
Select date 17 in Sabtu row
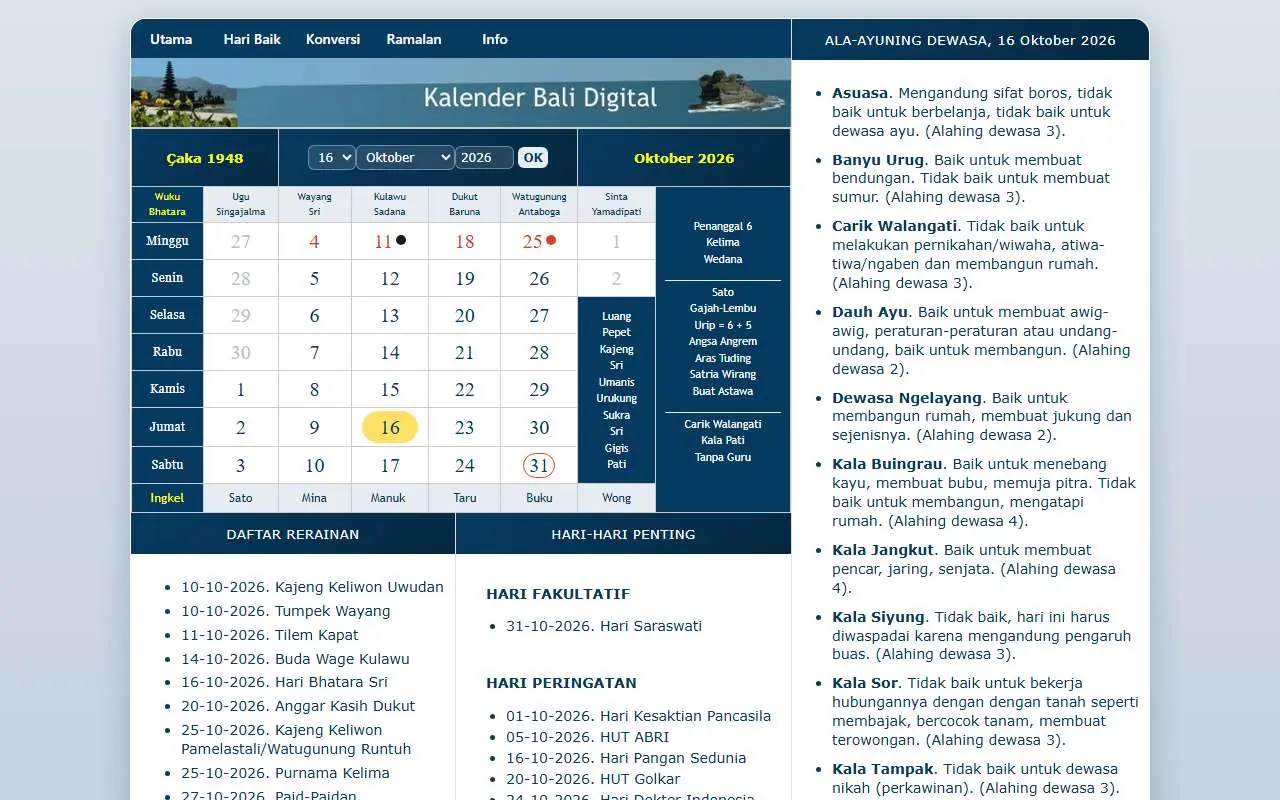pyautogui.click(x=390, y=465)
